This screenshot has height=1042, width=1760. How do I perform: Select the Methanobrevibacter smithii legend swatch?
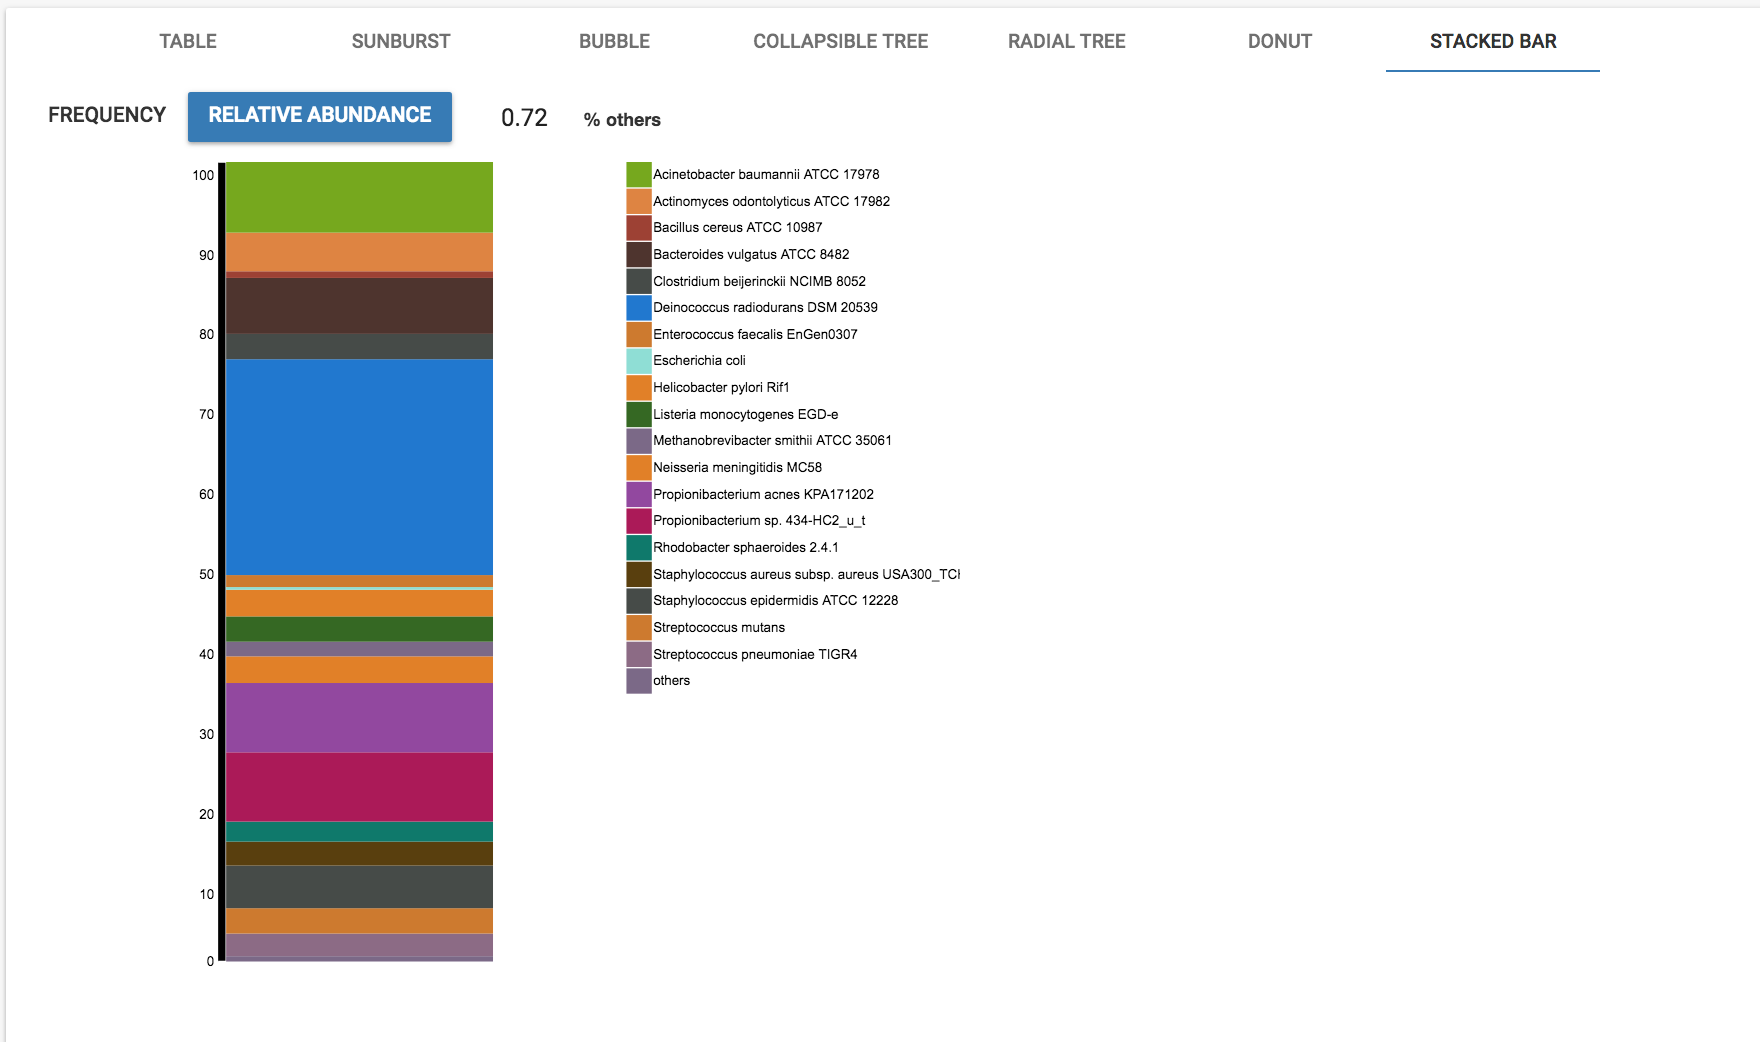639,441
